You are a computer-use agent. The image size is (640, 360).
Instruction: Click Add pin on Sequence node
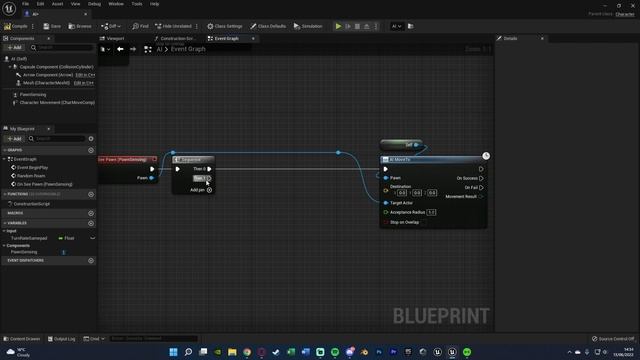pyautogui.click(x=201, y=190)
